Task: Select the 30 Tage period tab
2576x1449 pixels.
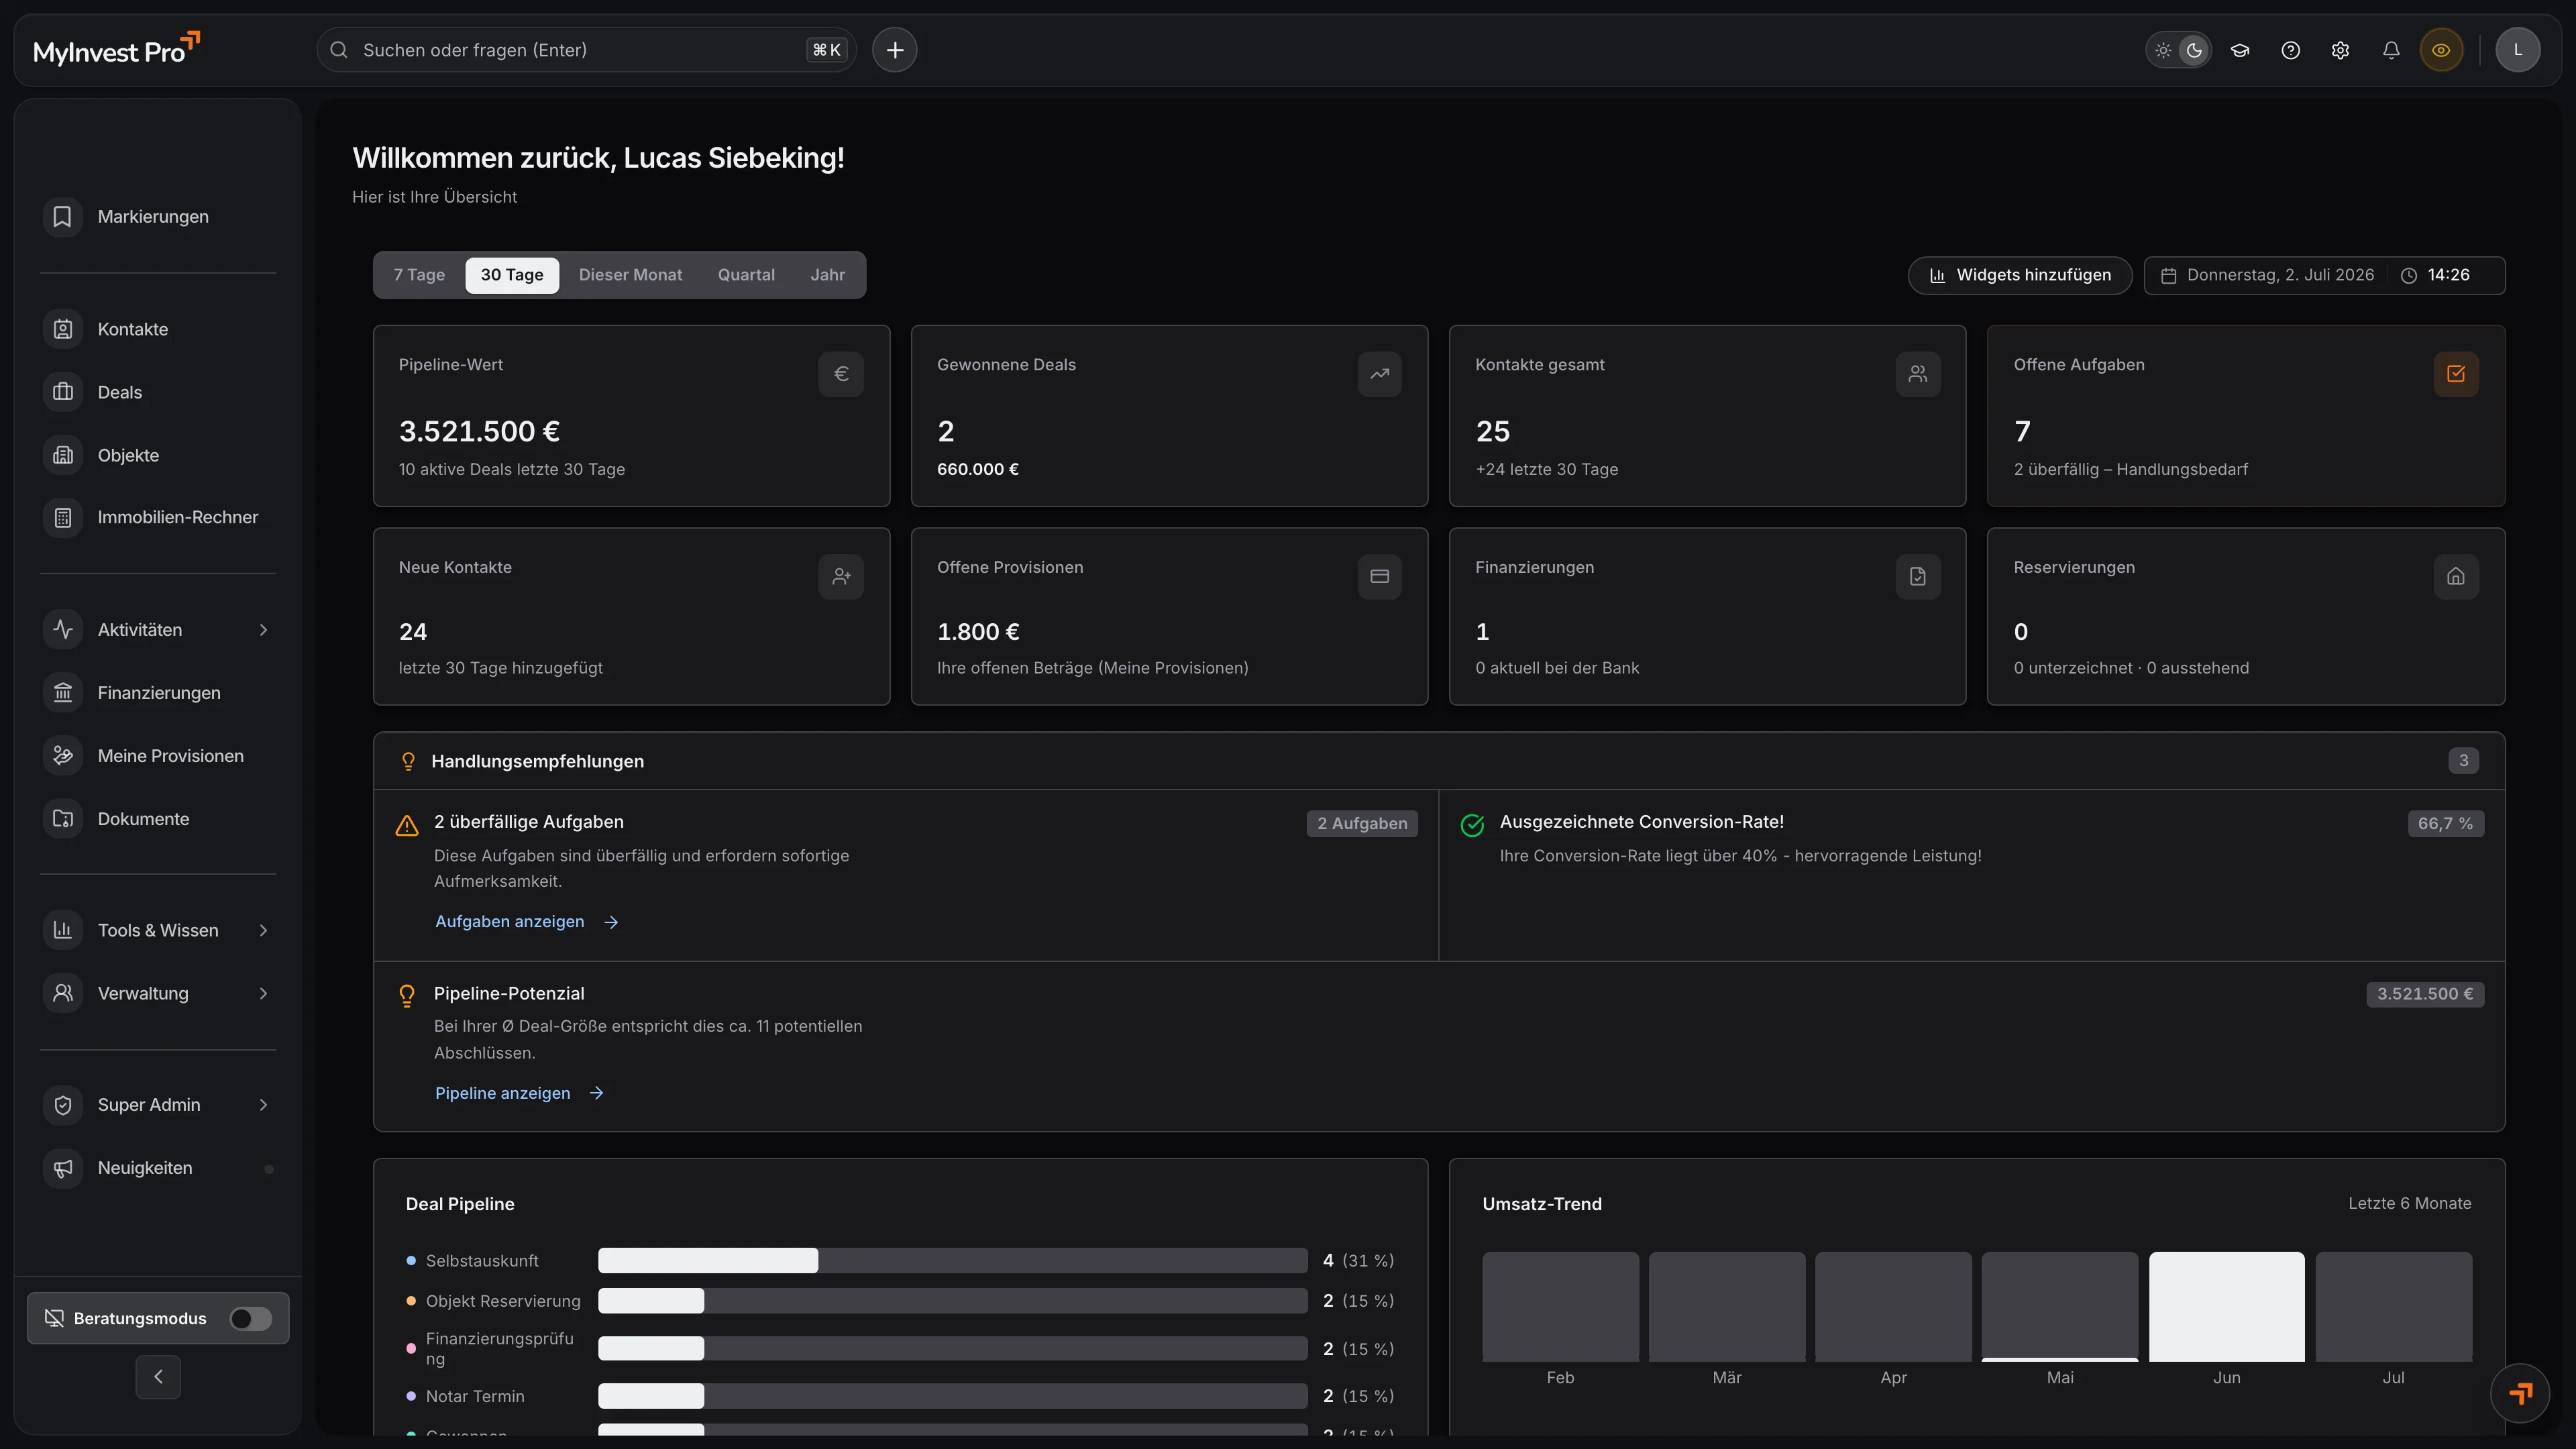Action: 512,275
